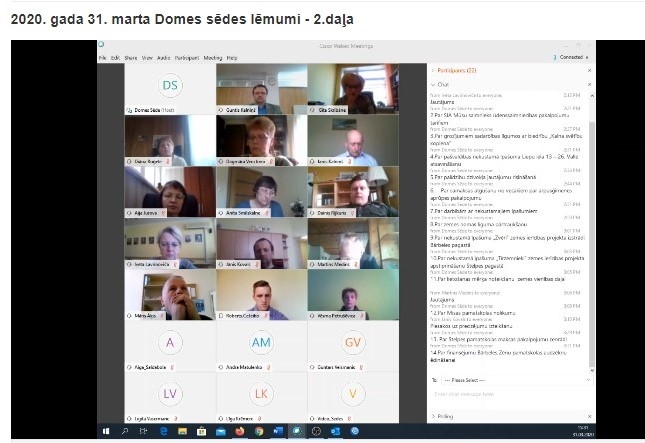Viewport: 645px width, 443px height.
Task: Open the Outlook taskbar icon
Action: (x=335, y=431)
